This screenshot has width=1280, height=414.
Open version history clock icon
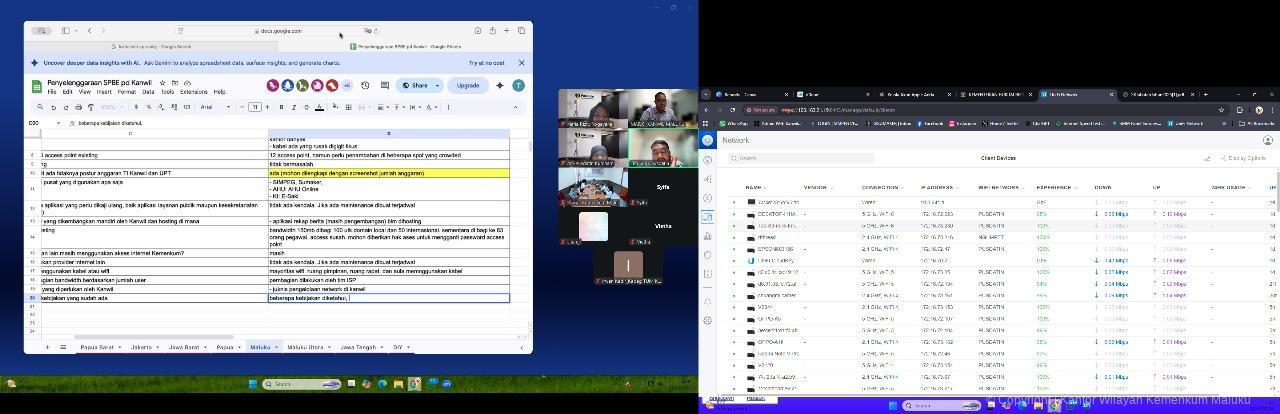(365, 86)
